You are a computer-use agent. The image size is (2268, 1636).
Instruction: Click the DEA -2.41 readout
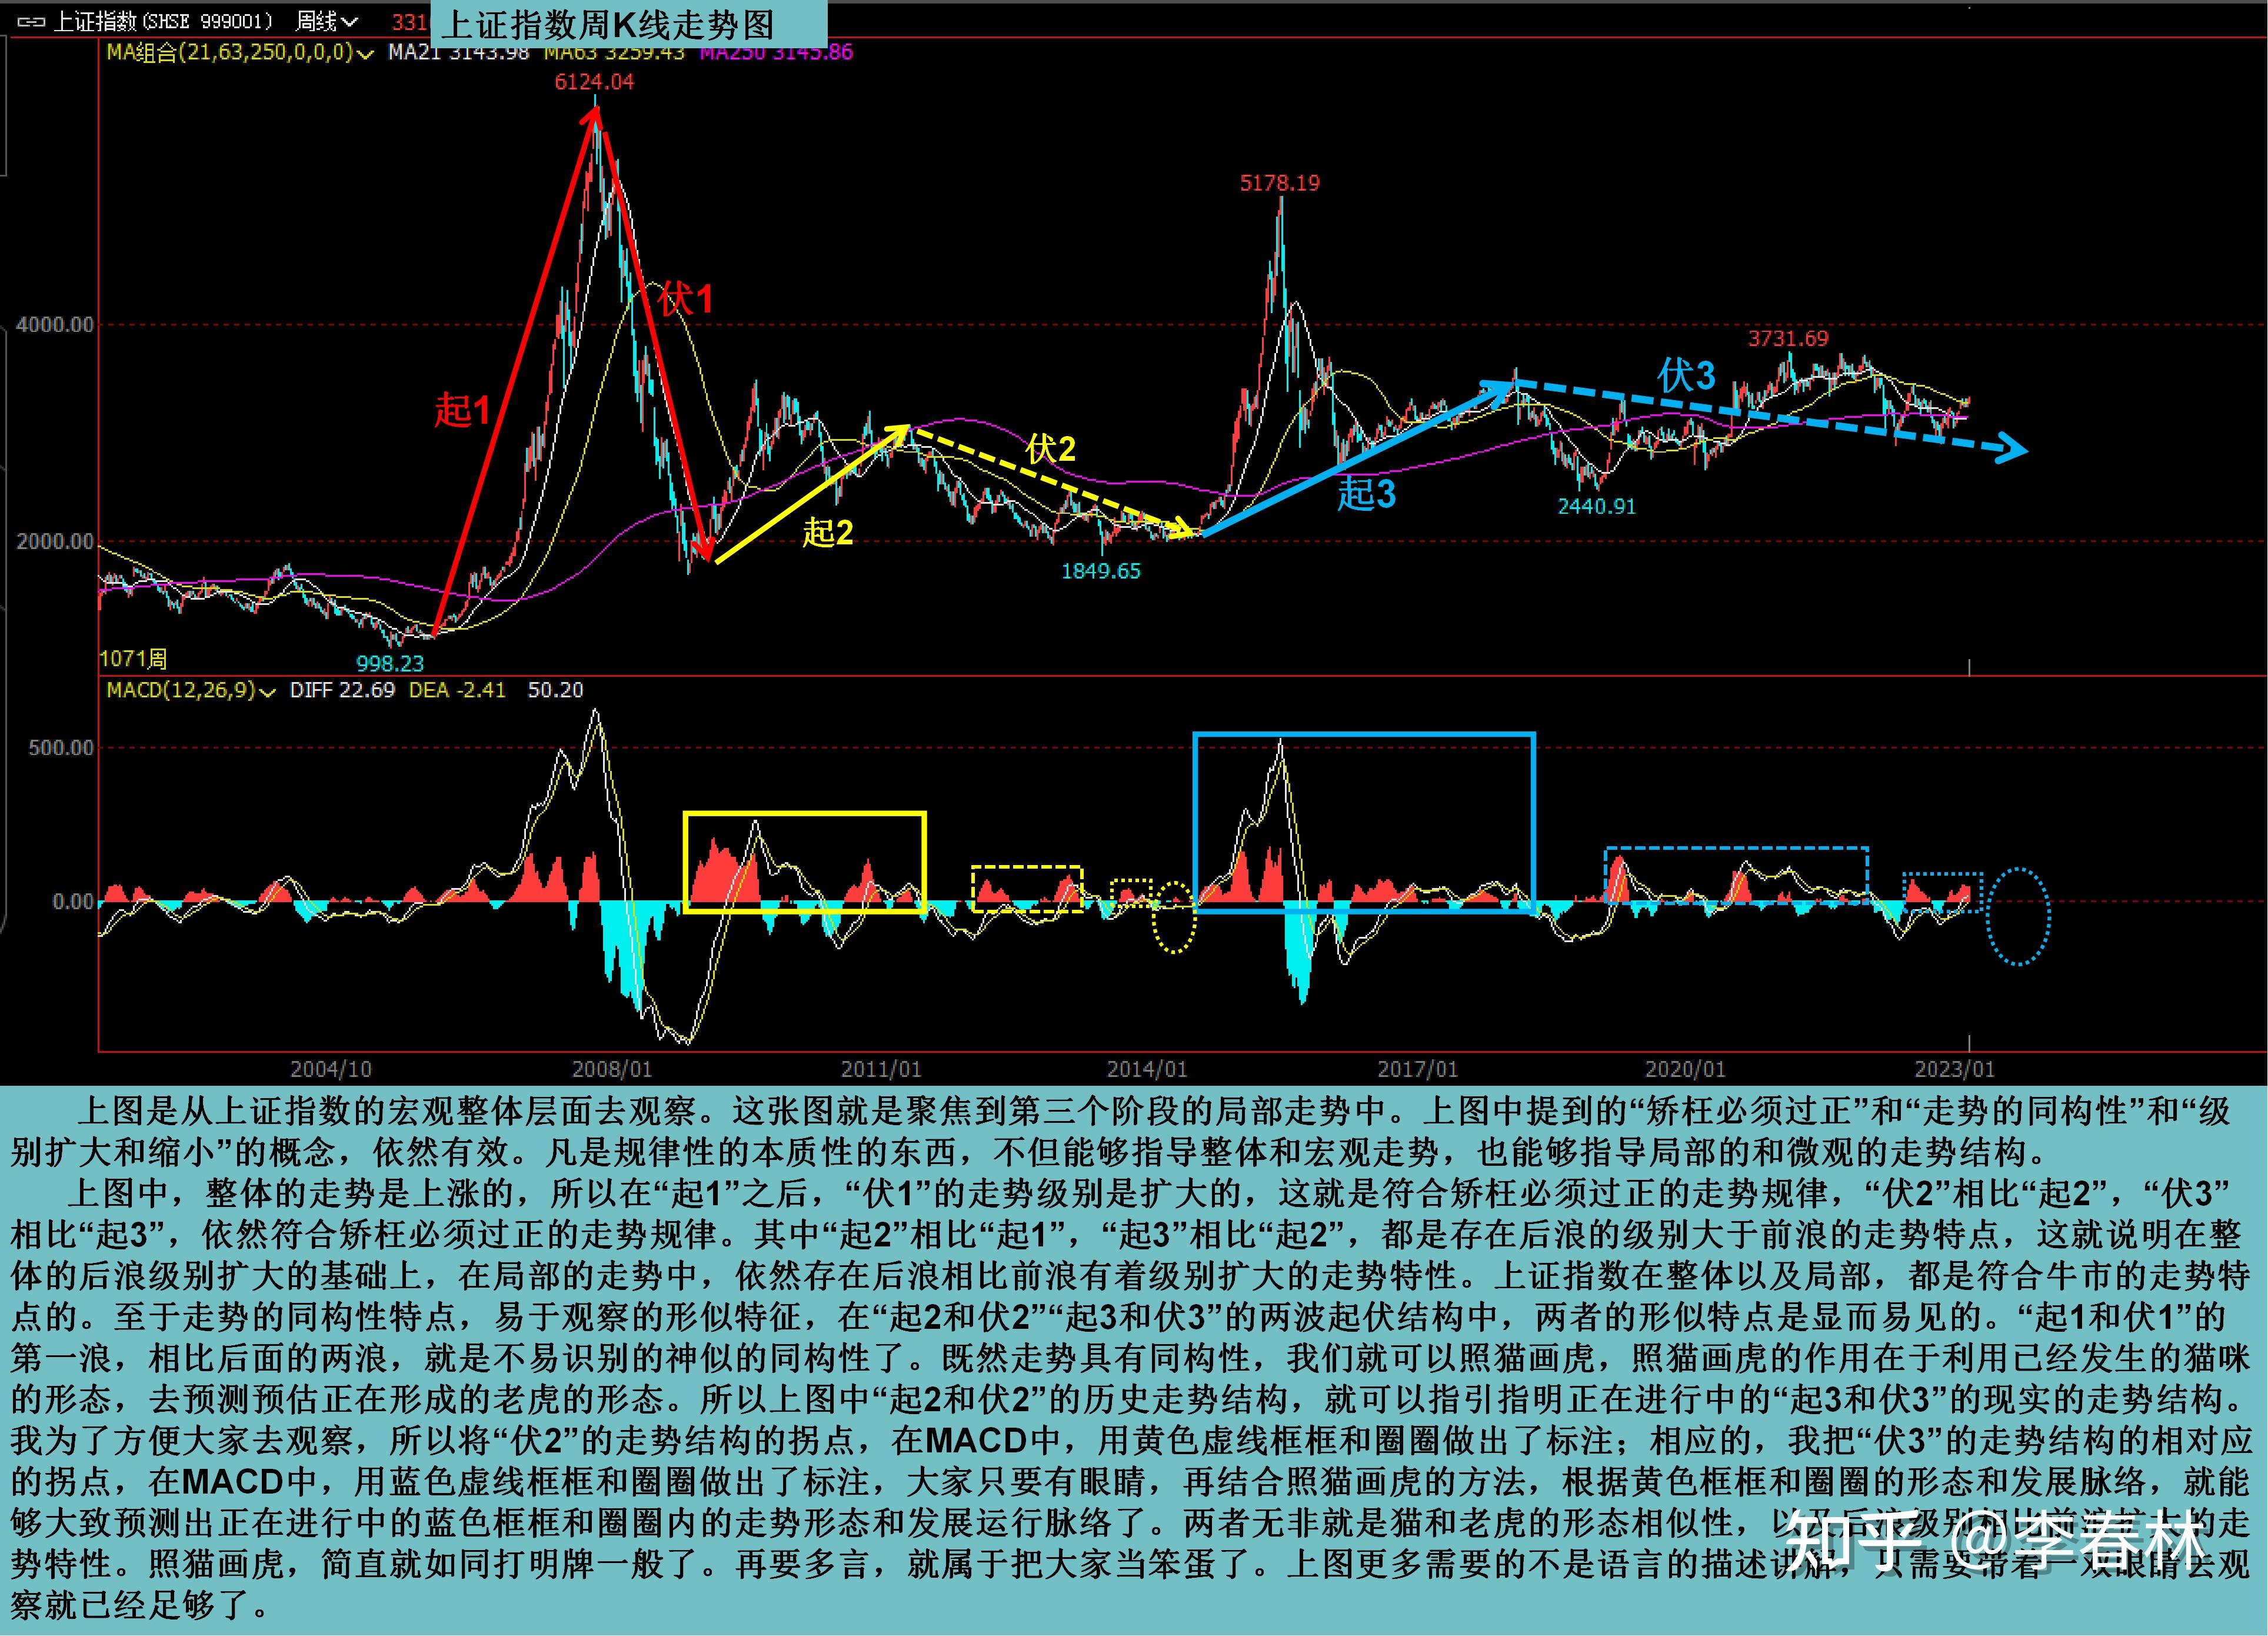pos(457,690)
